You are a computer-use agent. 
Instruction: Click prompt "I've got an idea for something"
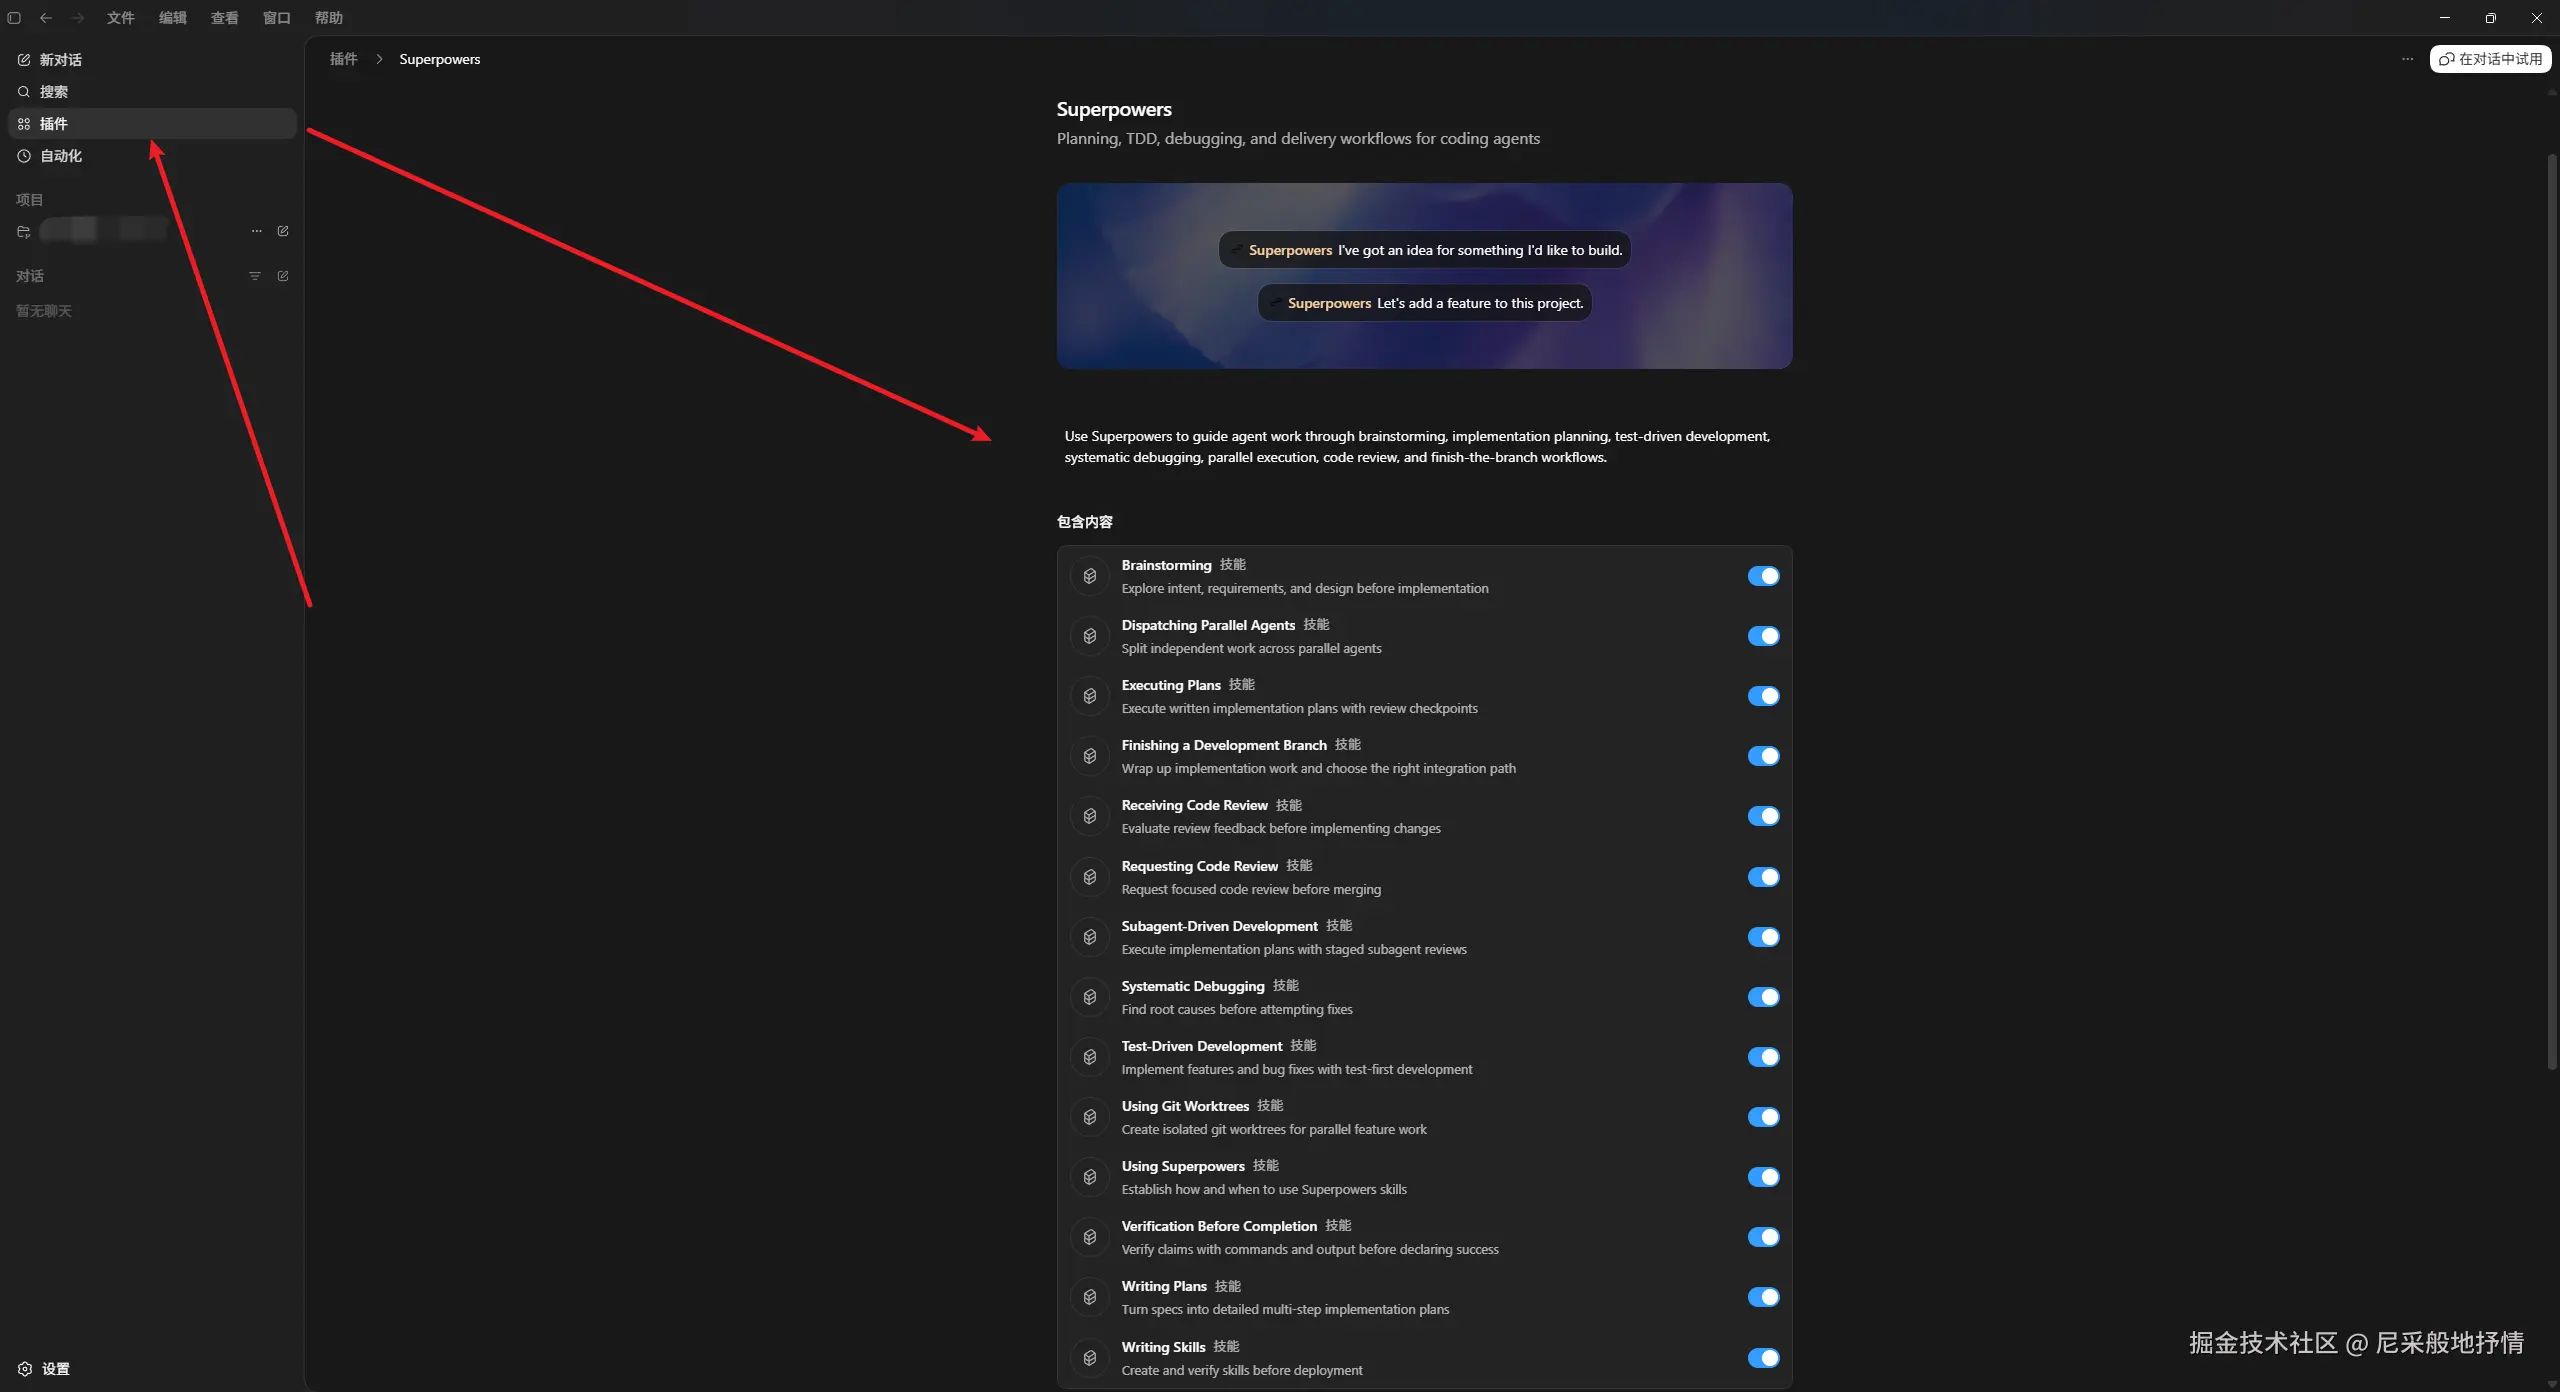[x=1425, y=250]
